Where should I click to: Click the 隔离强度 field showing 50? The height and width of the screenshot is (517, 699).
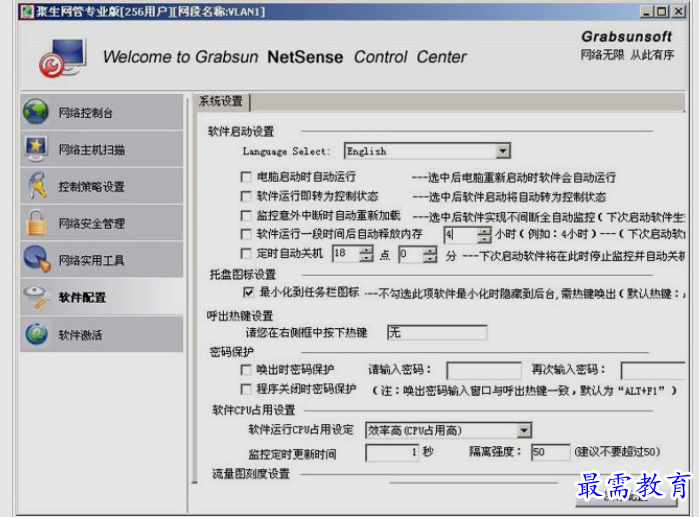pyautogui.click(x=551, y=452)
